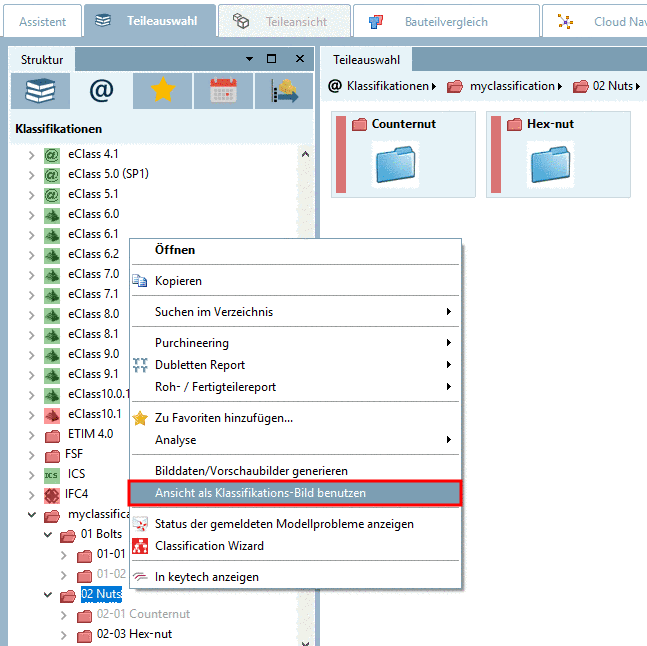The width and height of the screenshot is (647, 646).
Task: Switch to the Teileansicht tab
Action: point(284,21)
